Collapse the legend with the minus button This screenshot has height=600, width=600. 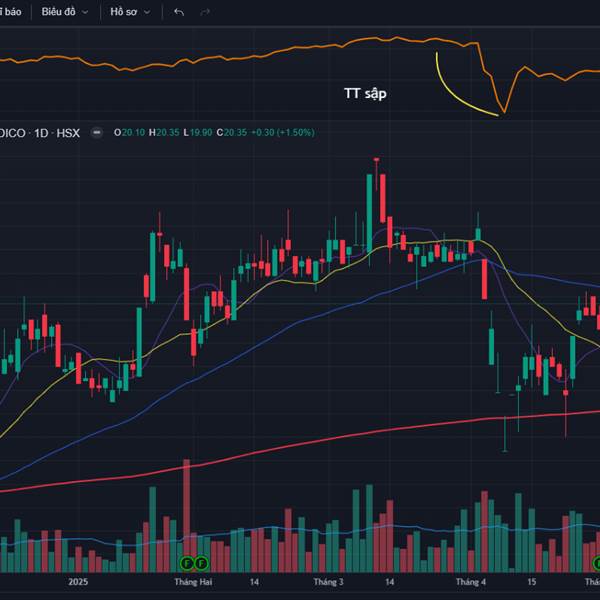click(x=97, y=133)
